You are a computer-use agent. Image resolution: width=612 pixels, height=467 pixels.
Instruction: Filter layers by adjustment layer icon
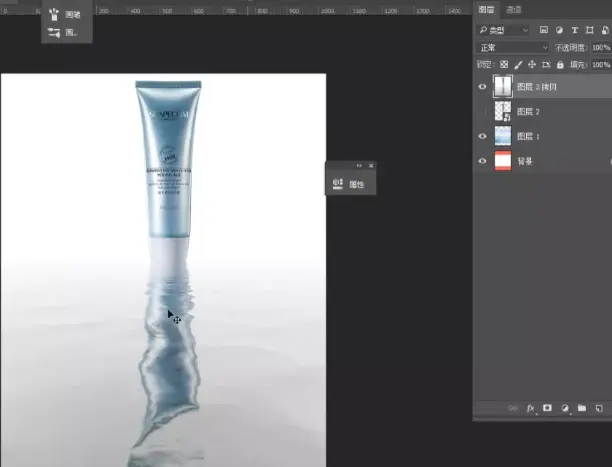coord(559,30)
